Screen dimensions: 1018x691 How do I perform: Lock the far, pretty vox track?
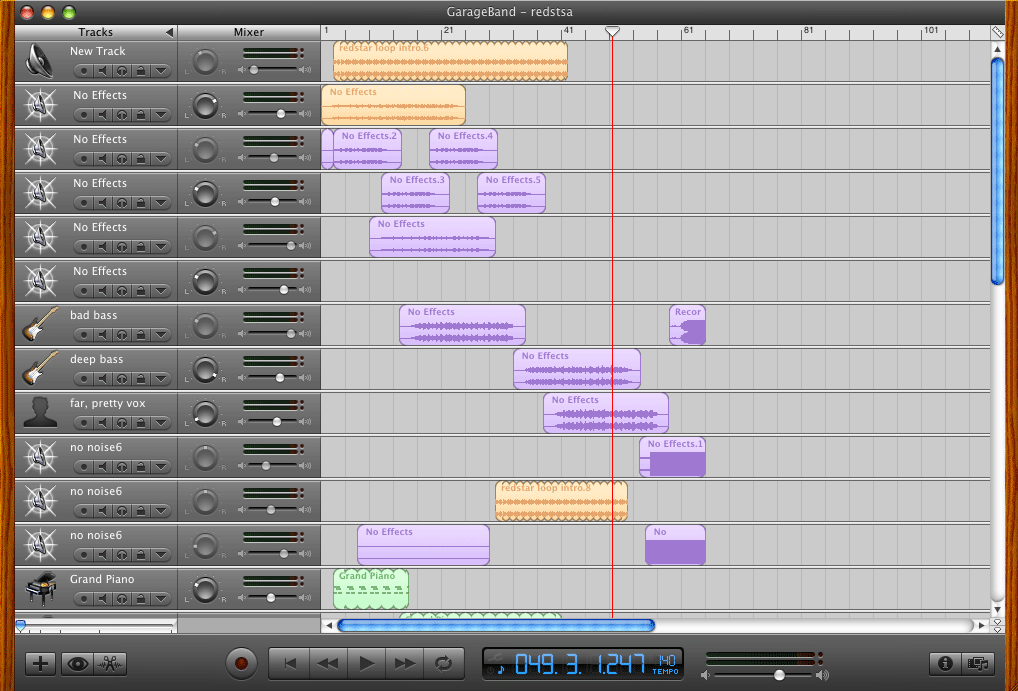tap(141, 423)
